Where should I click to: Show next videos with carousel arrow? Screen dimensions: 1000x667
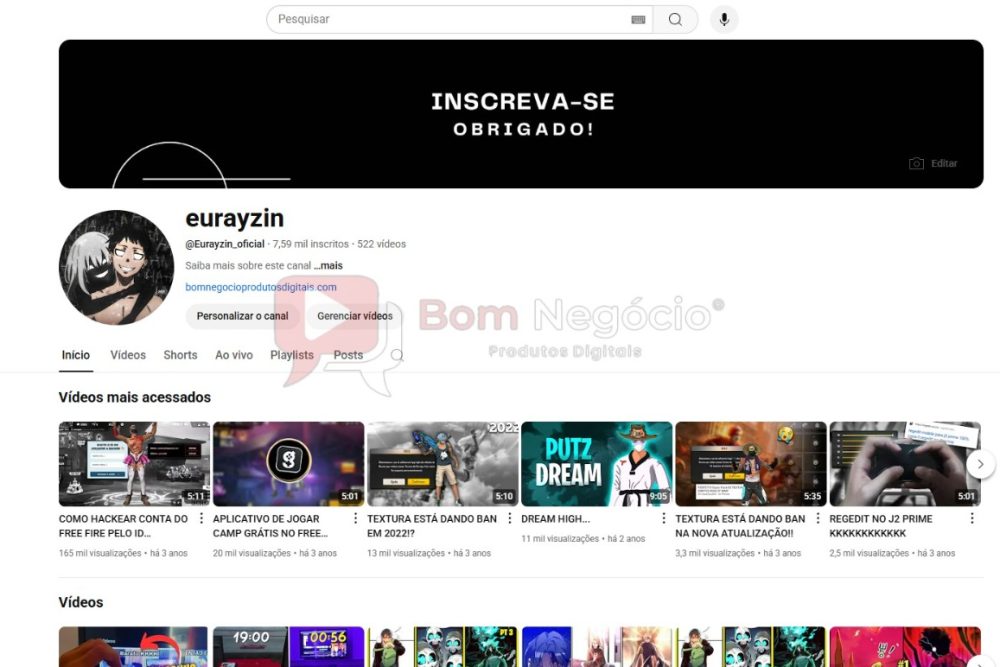point(980,464)
